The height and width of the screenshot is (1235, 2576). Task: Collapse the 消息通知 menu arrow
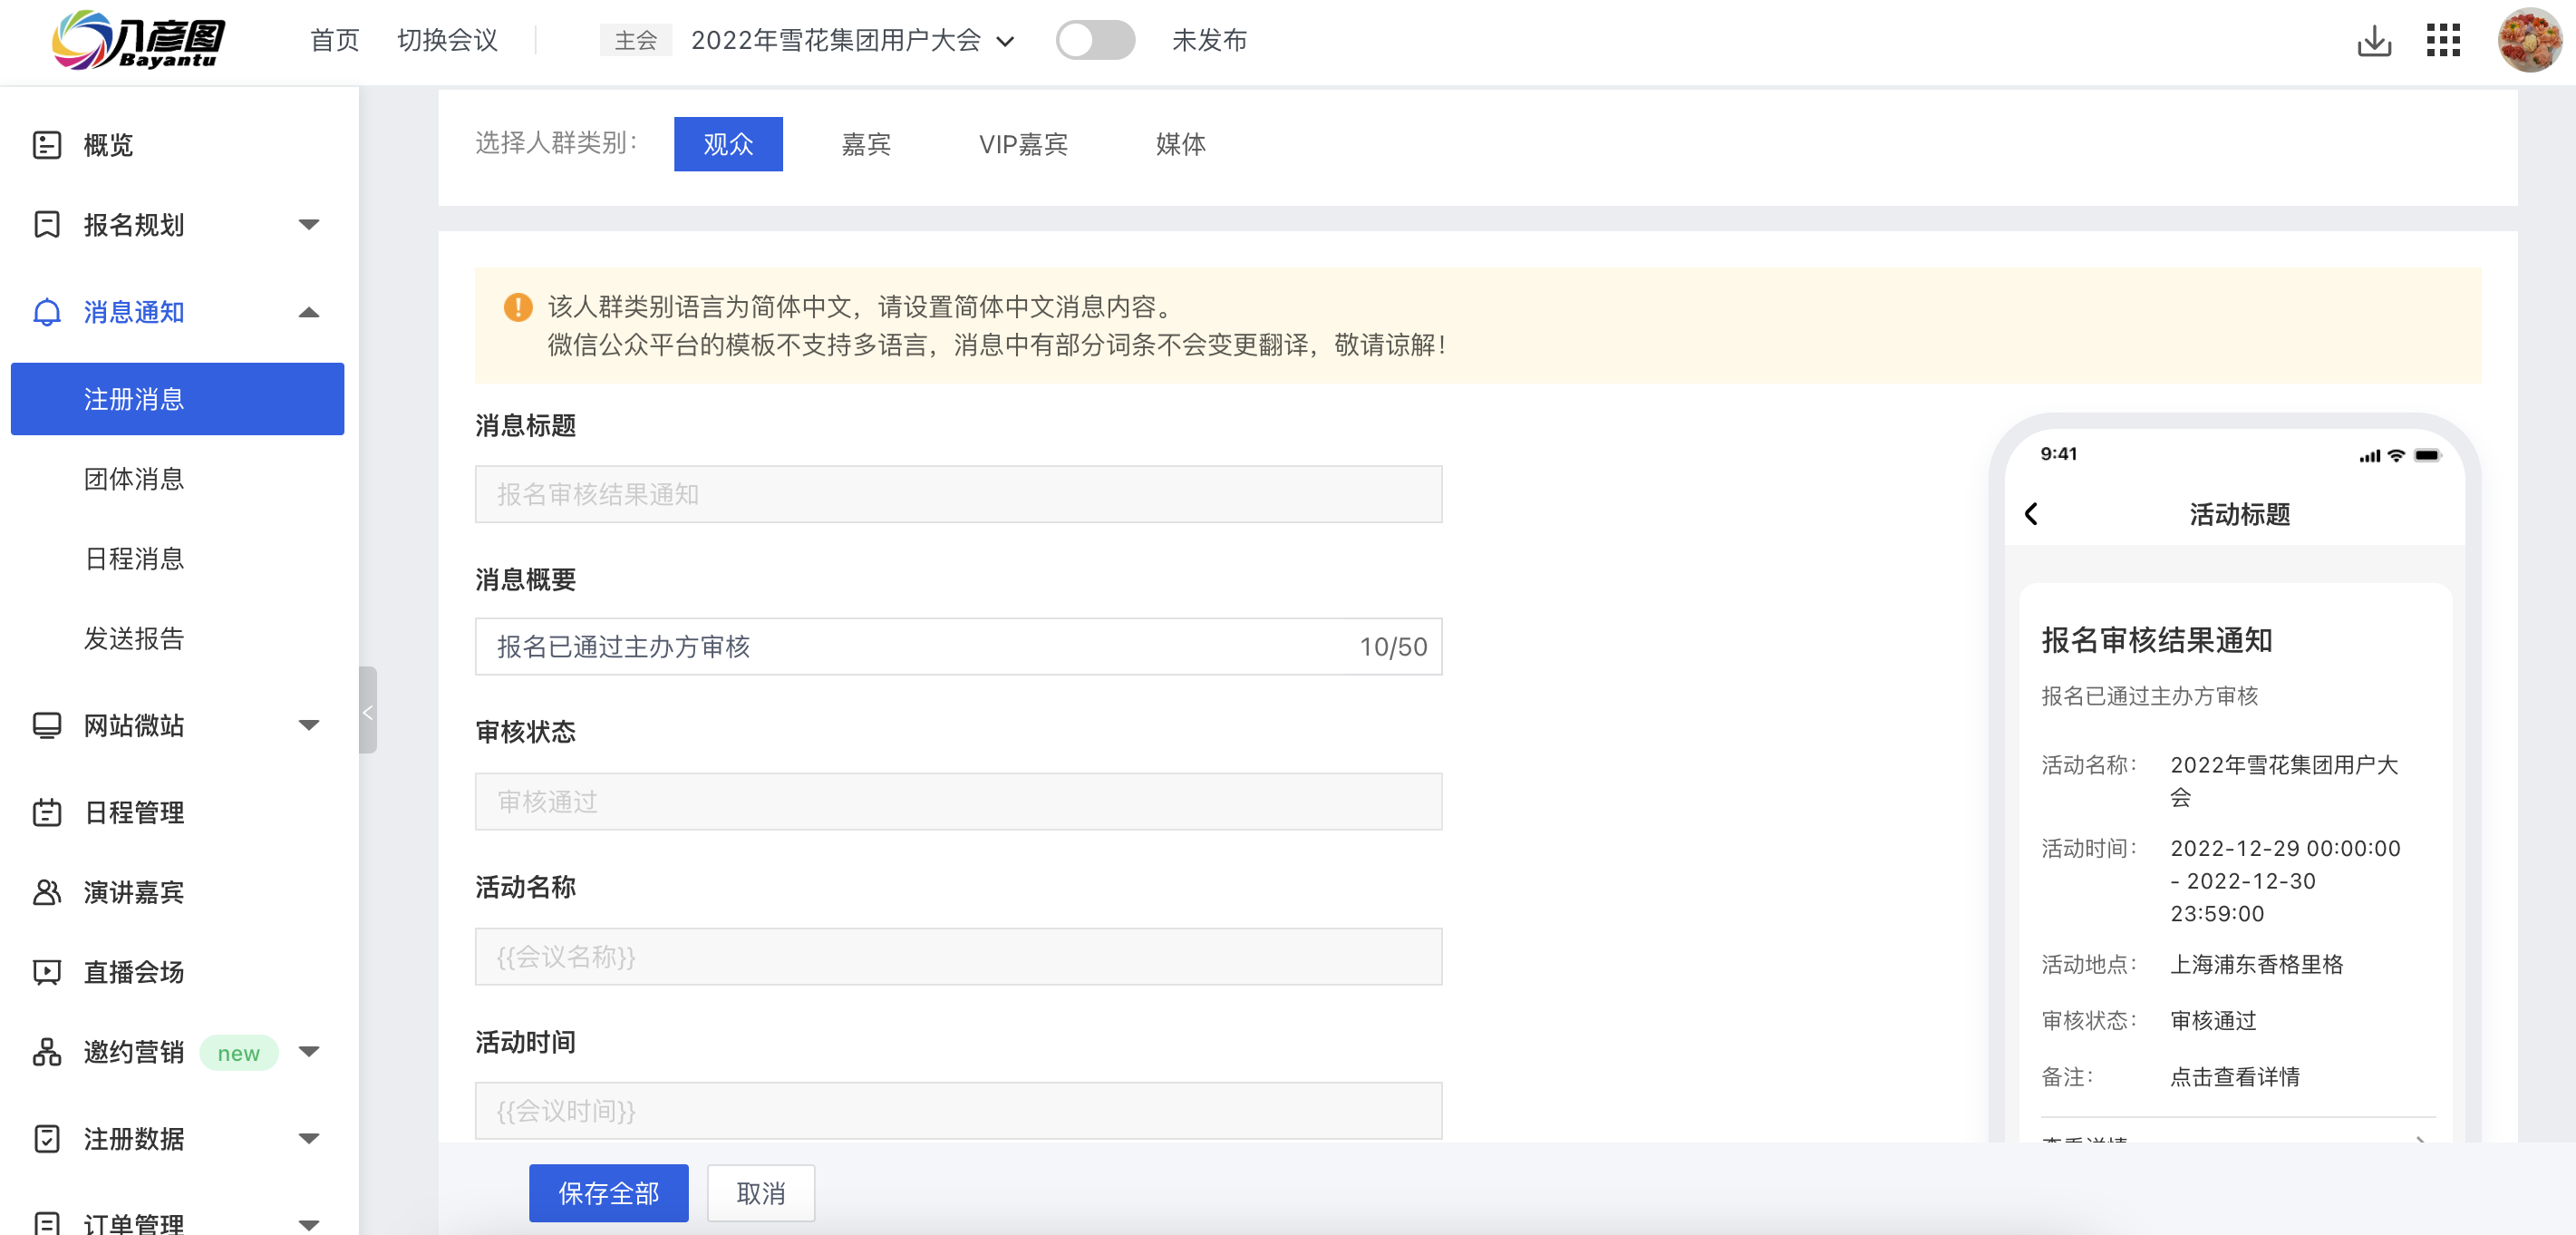click(x=309, y=312)
